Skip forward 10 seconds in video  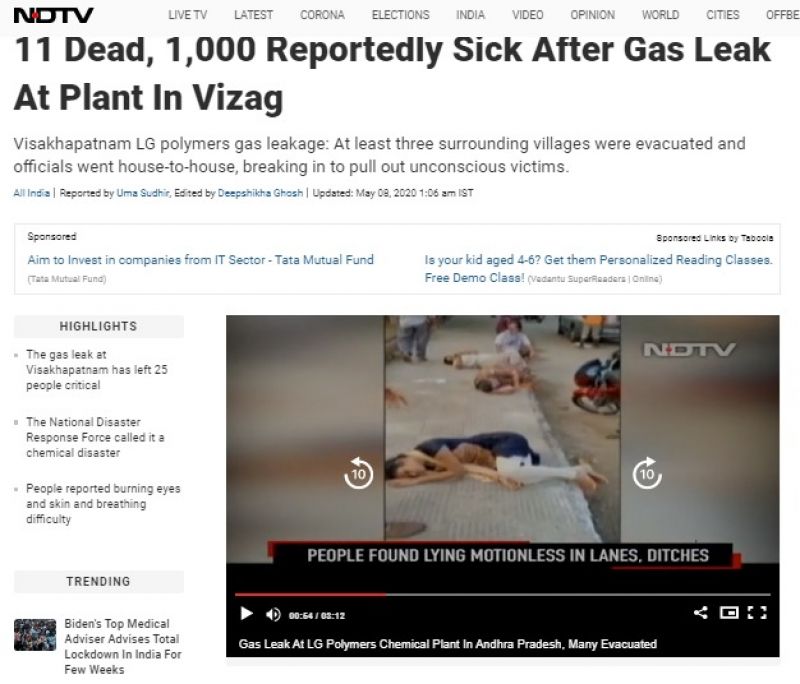click(x=647, y=473)
